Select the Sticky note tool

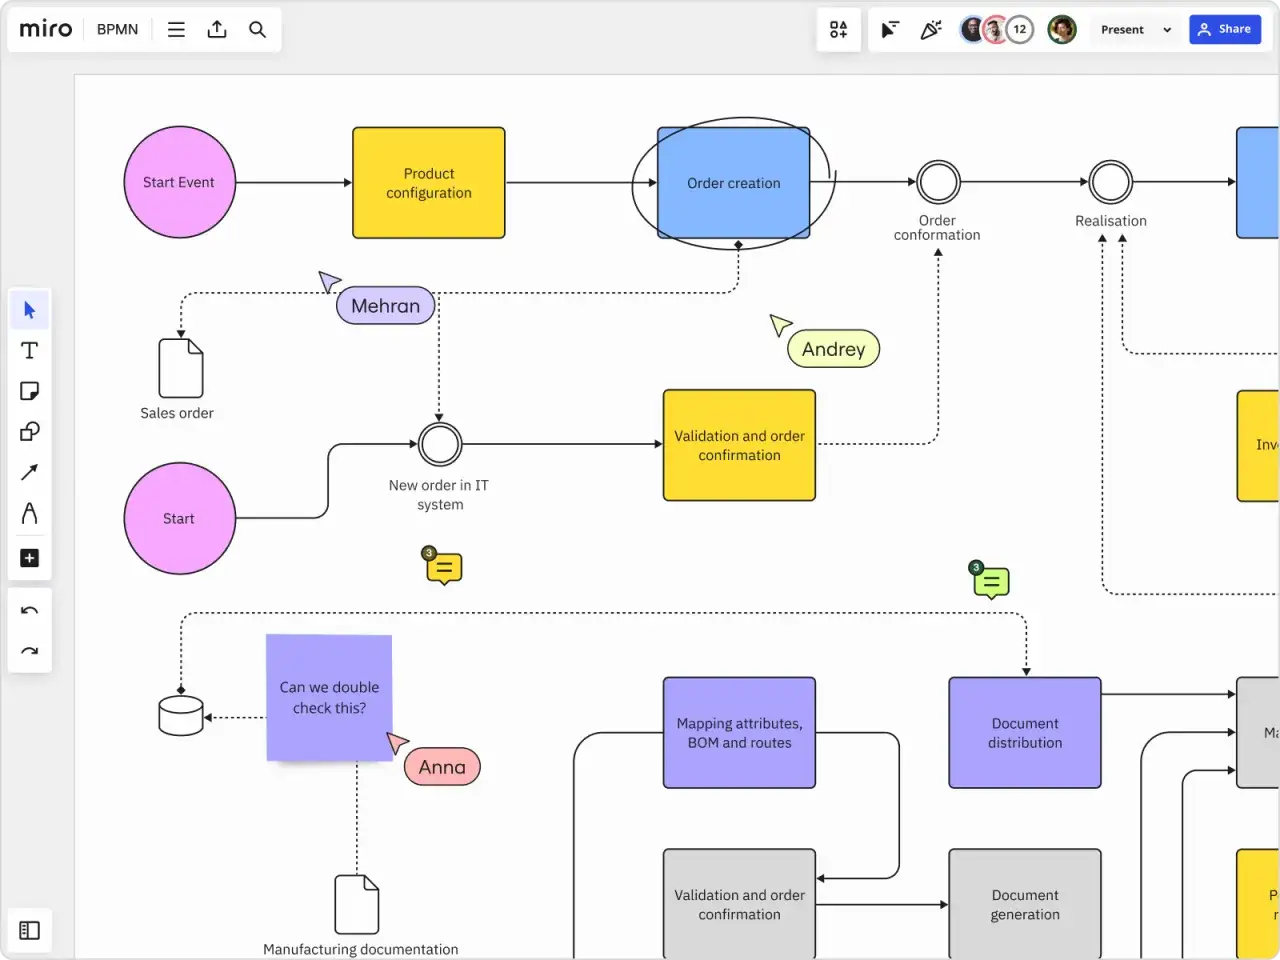click(29, 391)
